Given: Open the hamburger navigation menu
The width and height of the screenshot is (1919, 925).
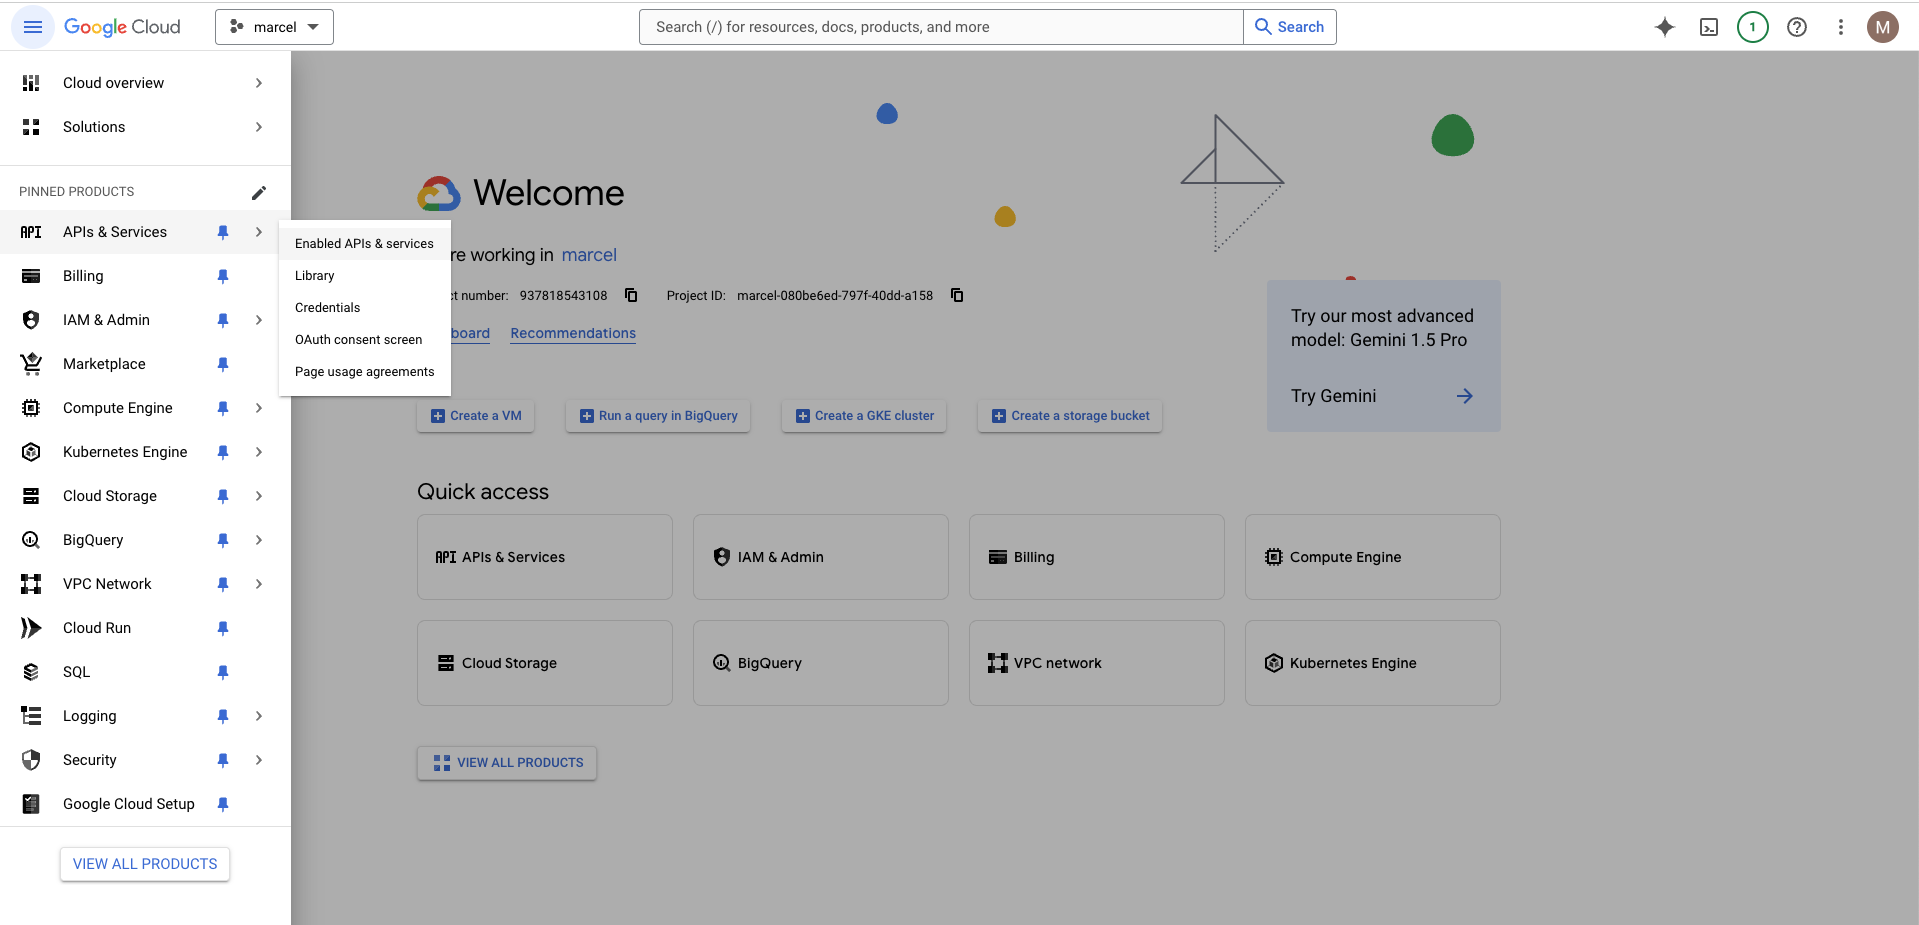Looking at the screenshot, I should 32,27.
